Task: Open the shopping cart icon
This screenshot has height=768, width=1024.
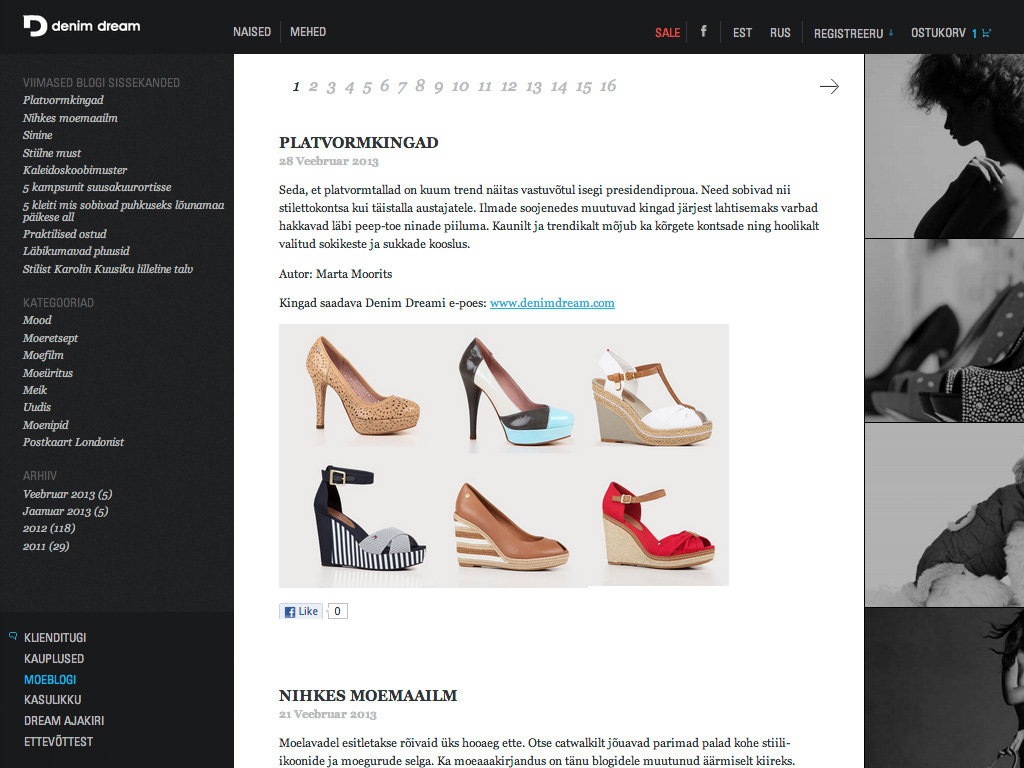Action: [987, 33]
